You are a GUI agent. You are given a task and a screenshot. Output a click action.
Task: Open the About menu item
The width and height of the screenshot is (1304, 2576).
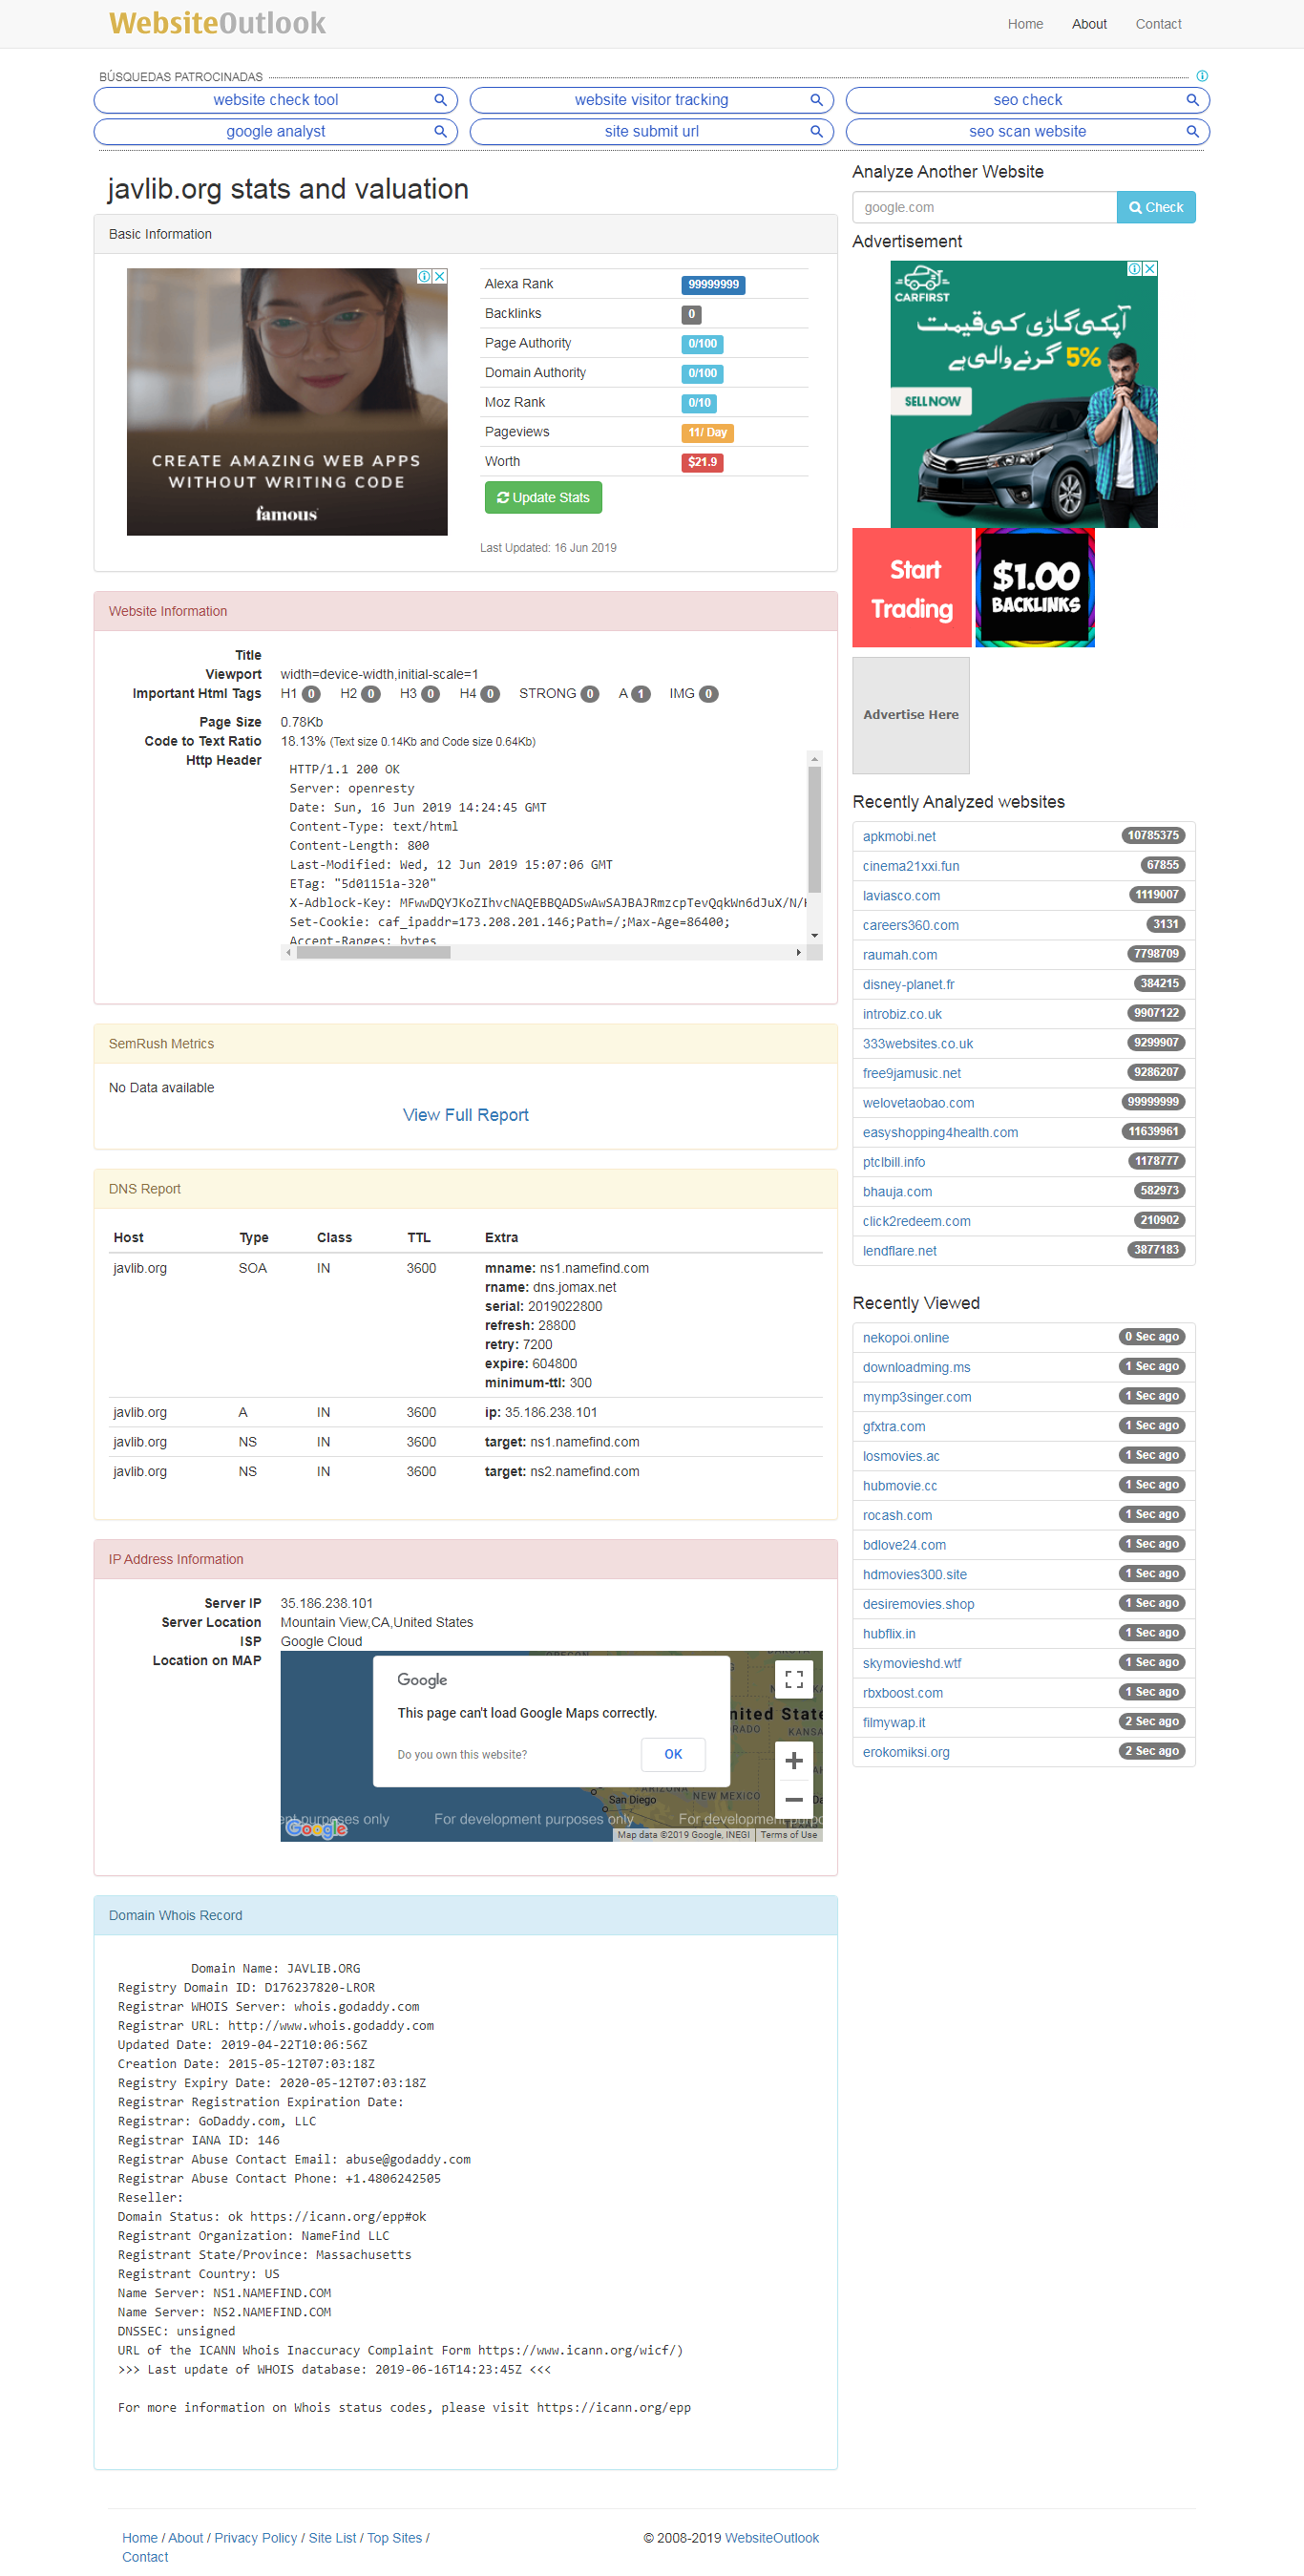click(1089, 24)
